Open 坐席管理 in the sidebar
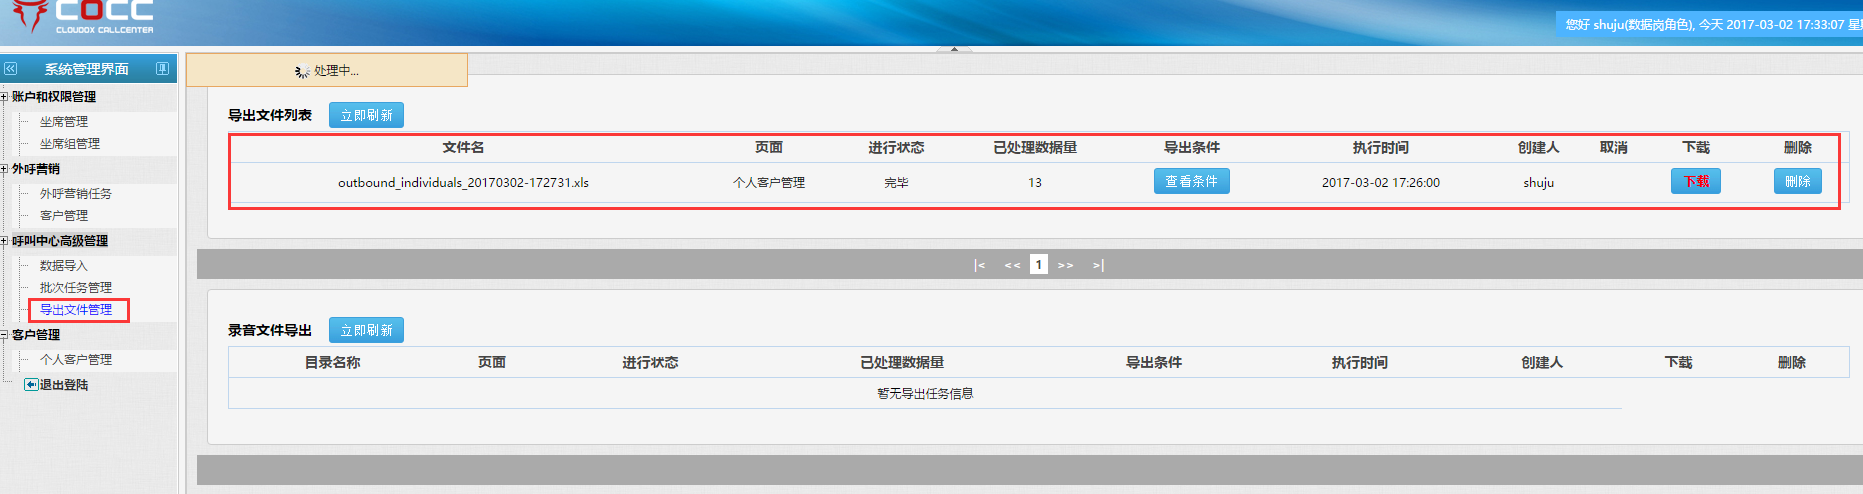This screenshot has width=1863, height=494. click(x=64, y=122)
